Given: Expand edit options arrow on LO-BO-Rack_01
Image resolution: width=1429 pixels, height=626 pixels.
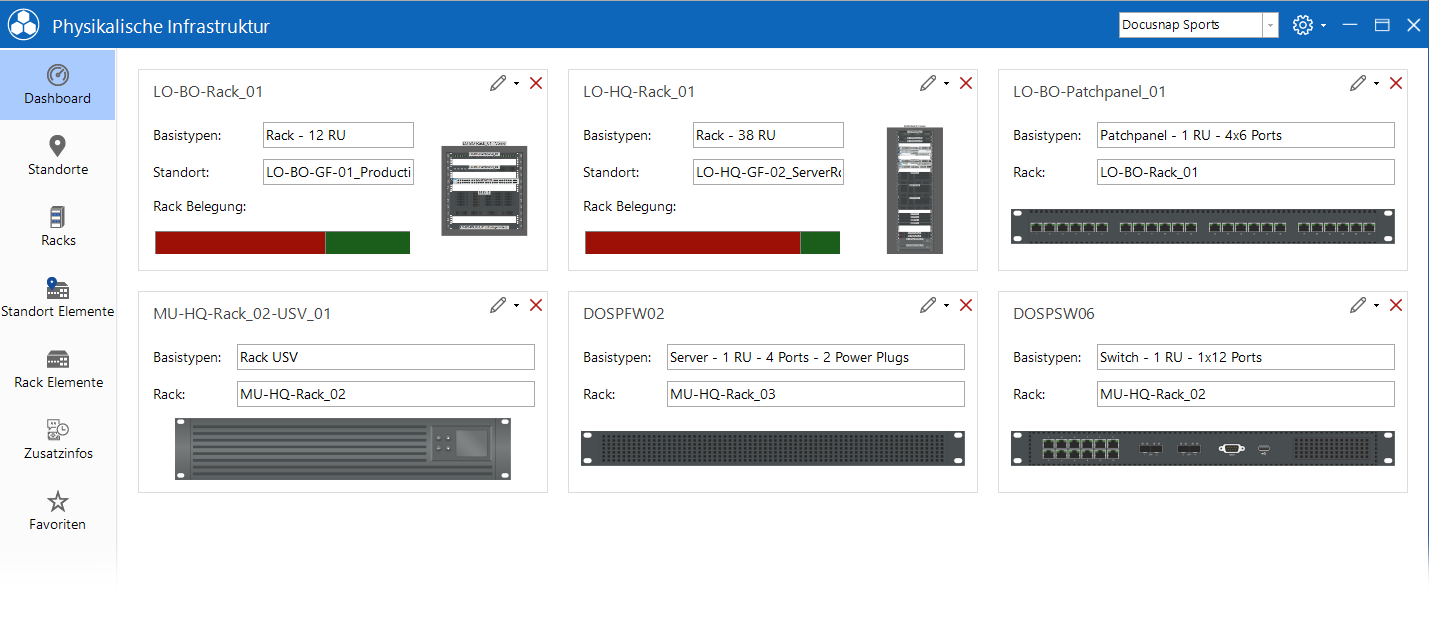Looking at the screenshot, I should coord(516,84).
